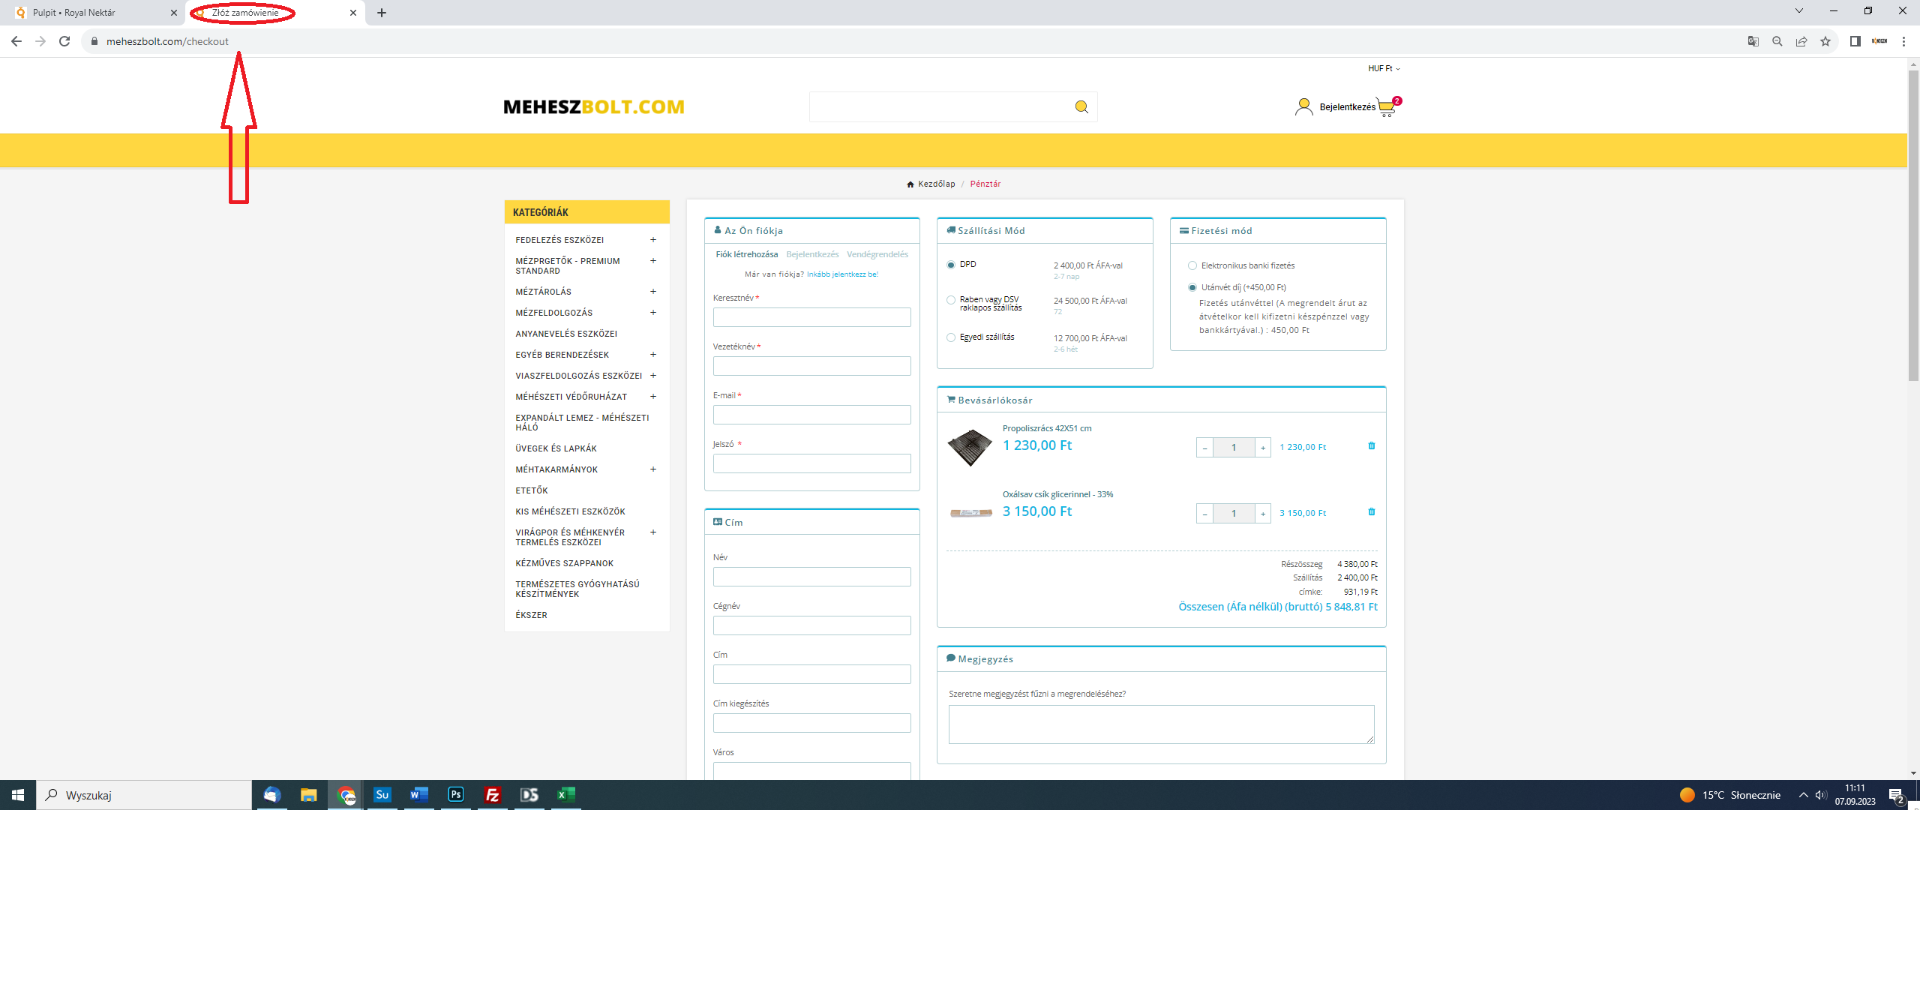
Task: Open the HUF Ft currency dropdown
Action: coord(1384,69)
